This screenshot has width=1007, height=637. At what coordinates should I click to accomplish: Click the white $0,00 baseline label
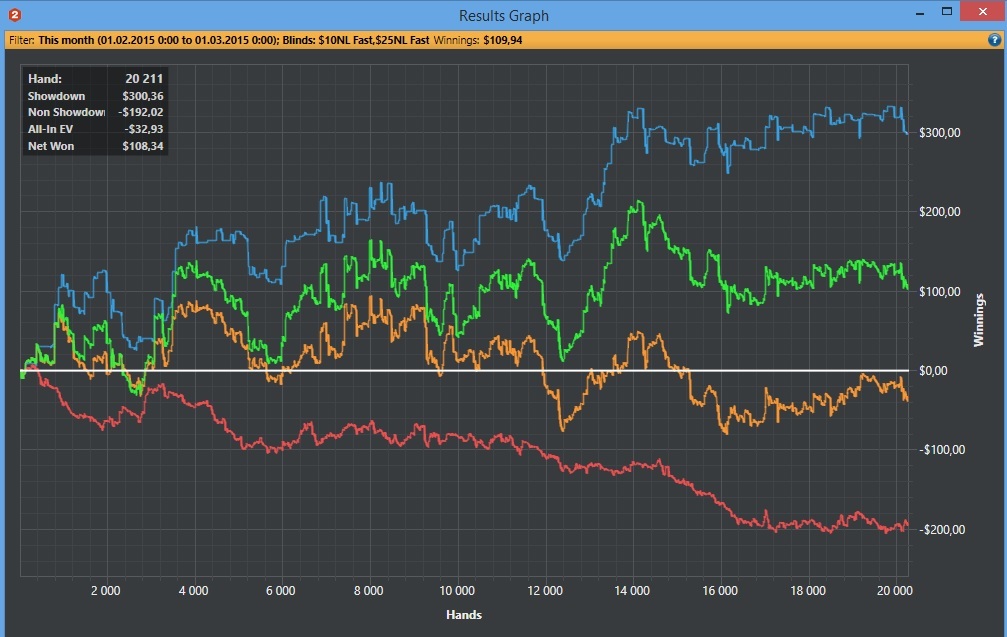click(x=933, y=371)
